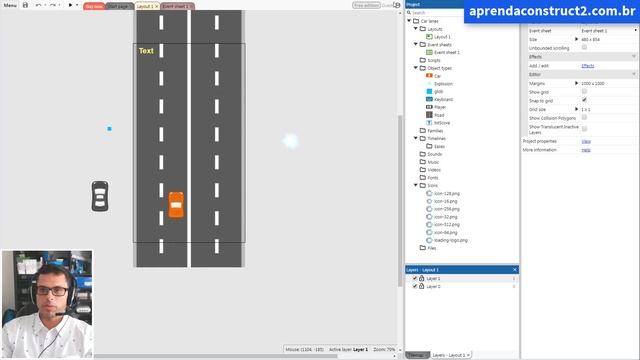Click the Project bar search field
The height and width of the screenshot is (360, 640).
(435, 13)
